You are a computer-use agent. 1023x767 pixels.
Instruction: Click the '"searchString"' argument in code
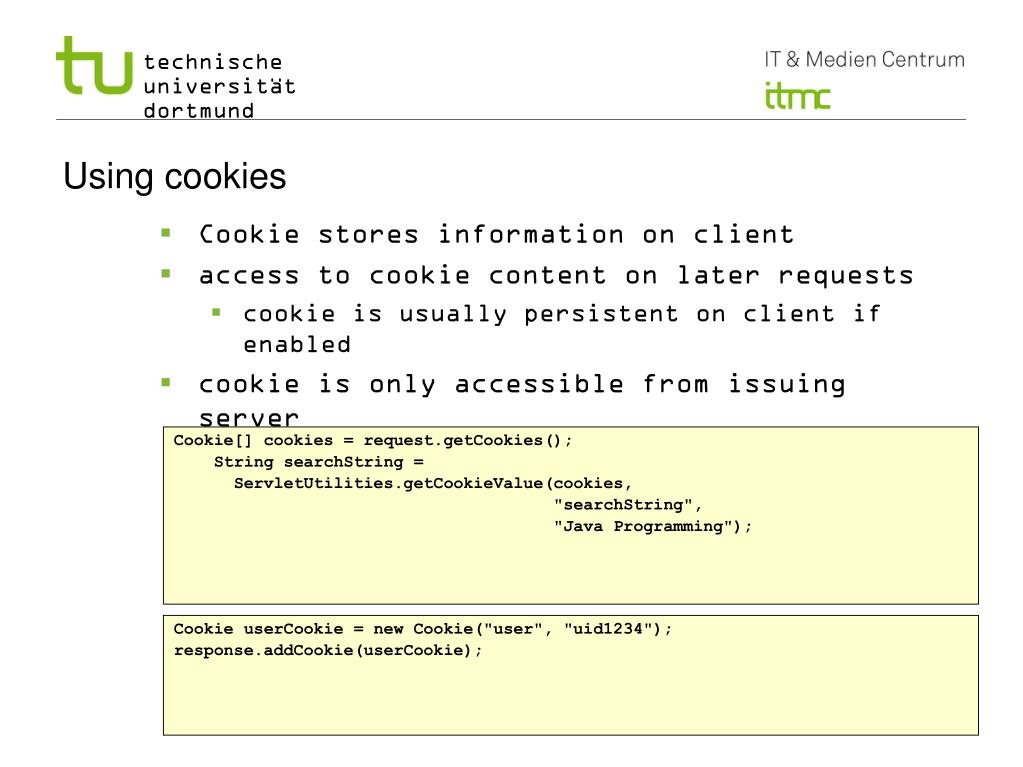[x=623, y=505]
